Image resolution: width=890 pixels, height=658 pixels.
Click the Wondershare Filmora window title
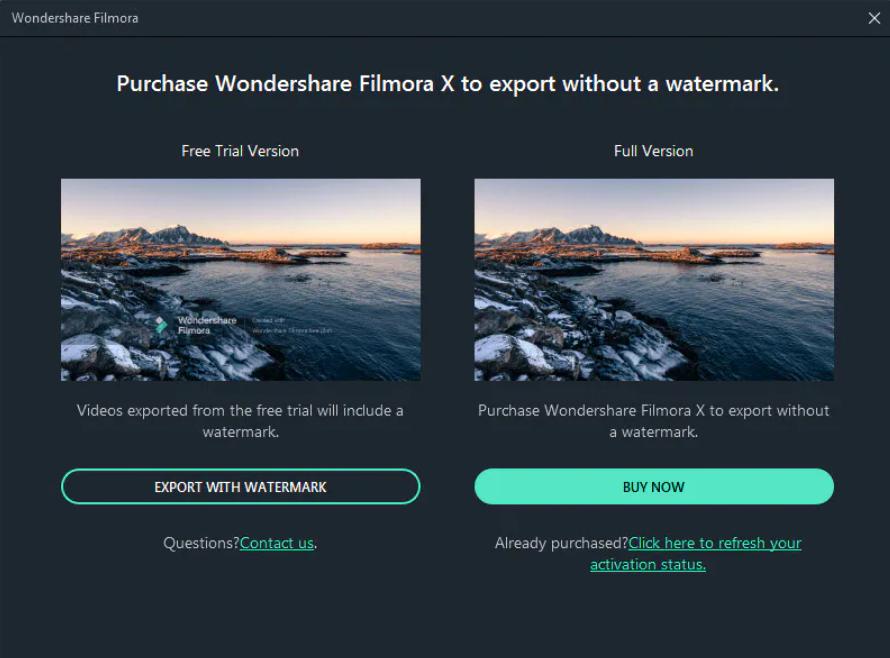tap(75, 18)
